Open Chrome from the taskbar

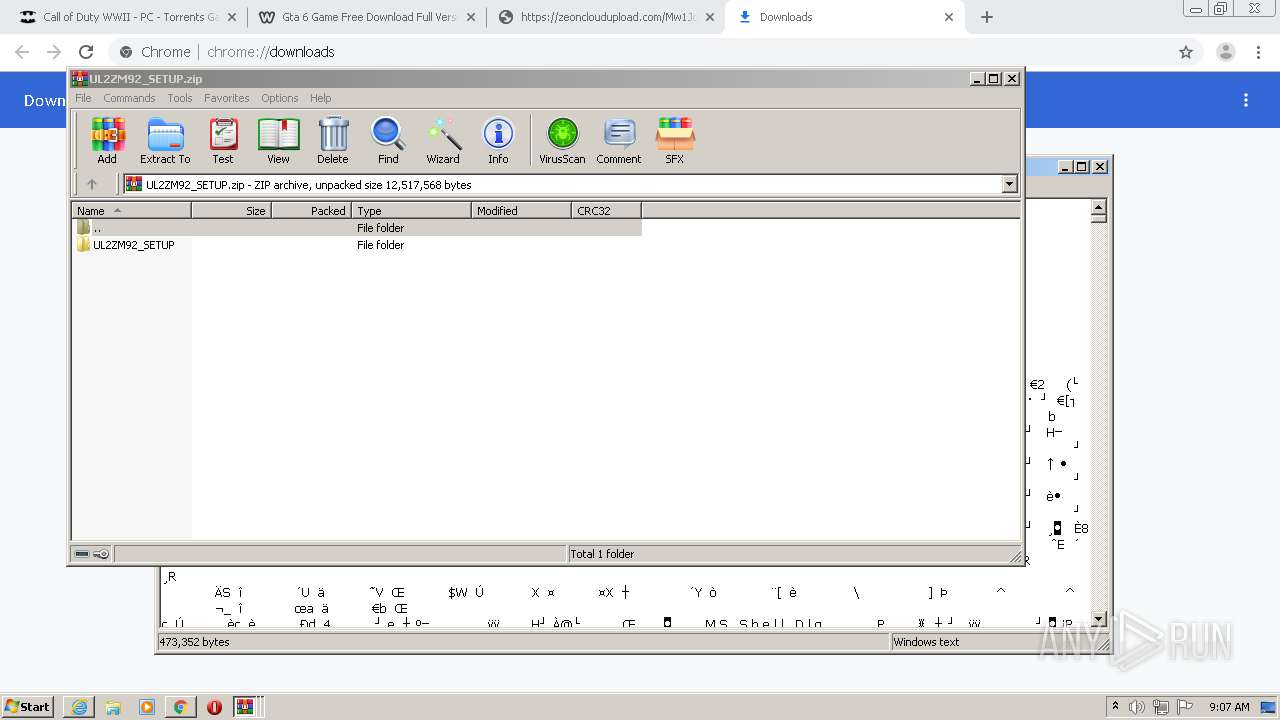[180, 707]
